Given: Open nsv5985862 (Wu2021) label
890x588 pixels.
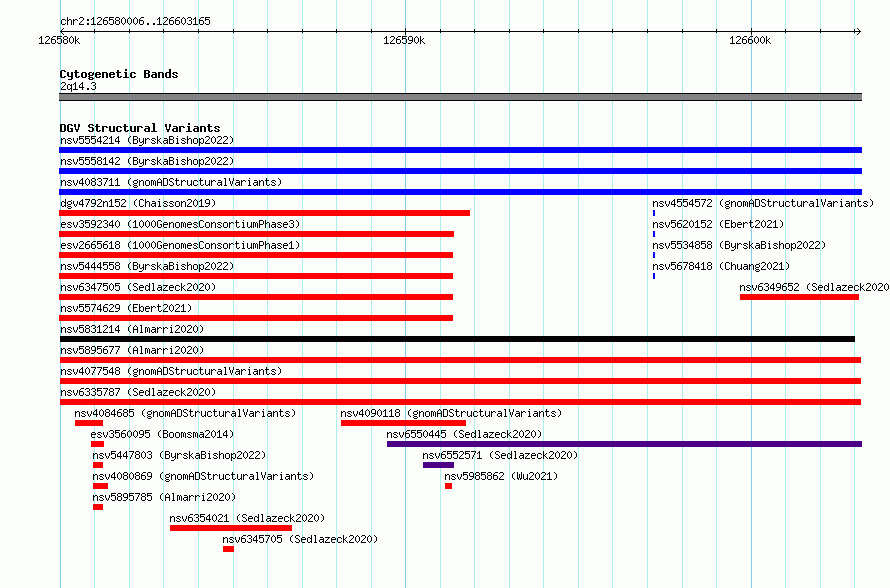Looking at the screenshot, I should [501, 476].
